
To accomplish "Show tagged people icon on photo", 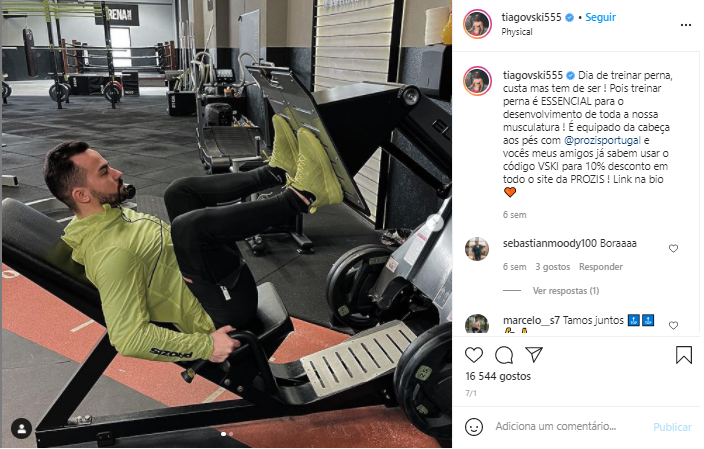I will point(22,428).
